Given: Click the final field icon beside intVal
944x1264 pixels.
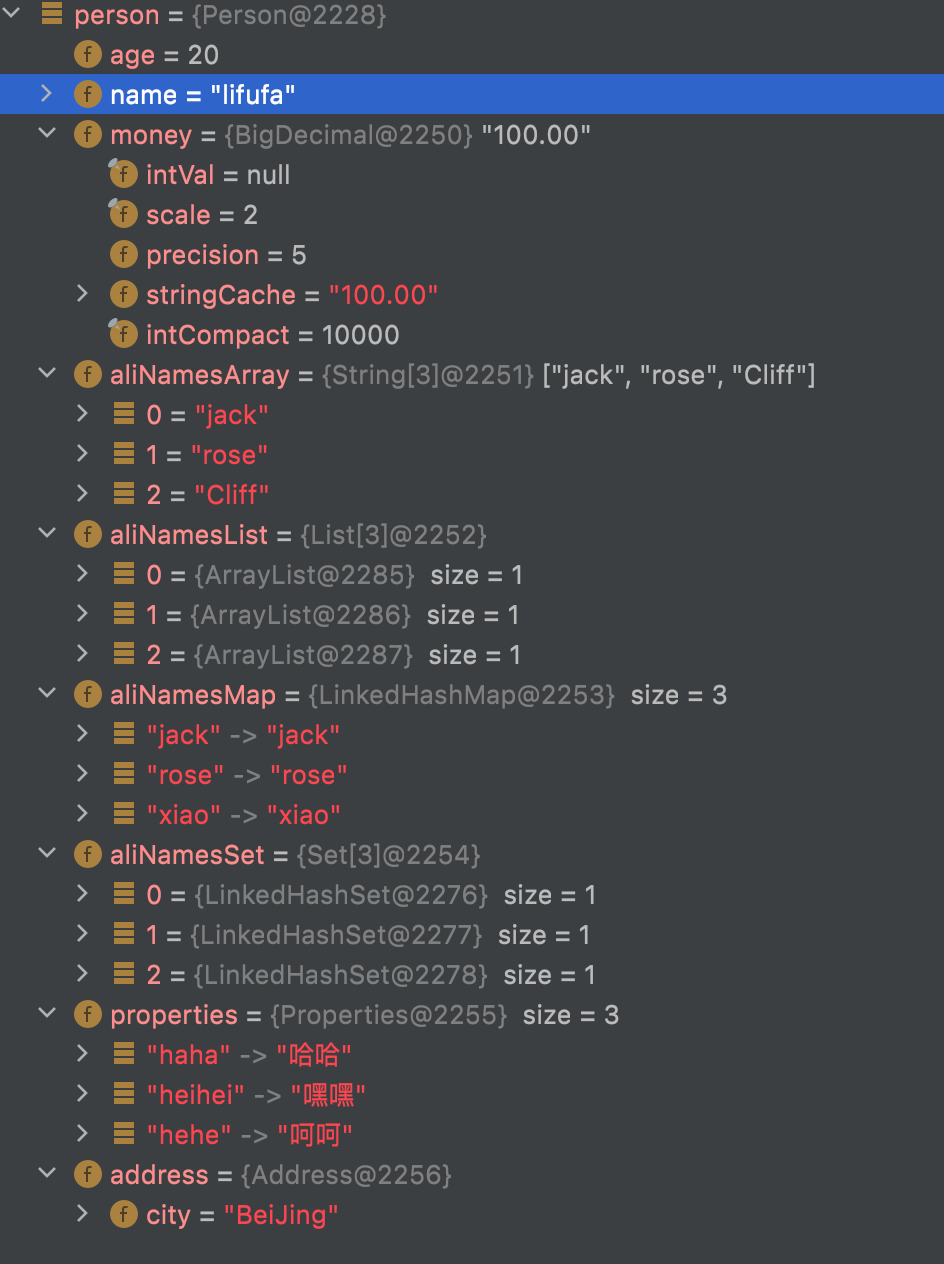Looking at the screenshot, I should coord(123,174).
